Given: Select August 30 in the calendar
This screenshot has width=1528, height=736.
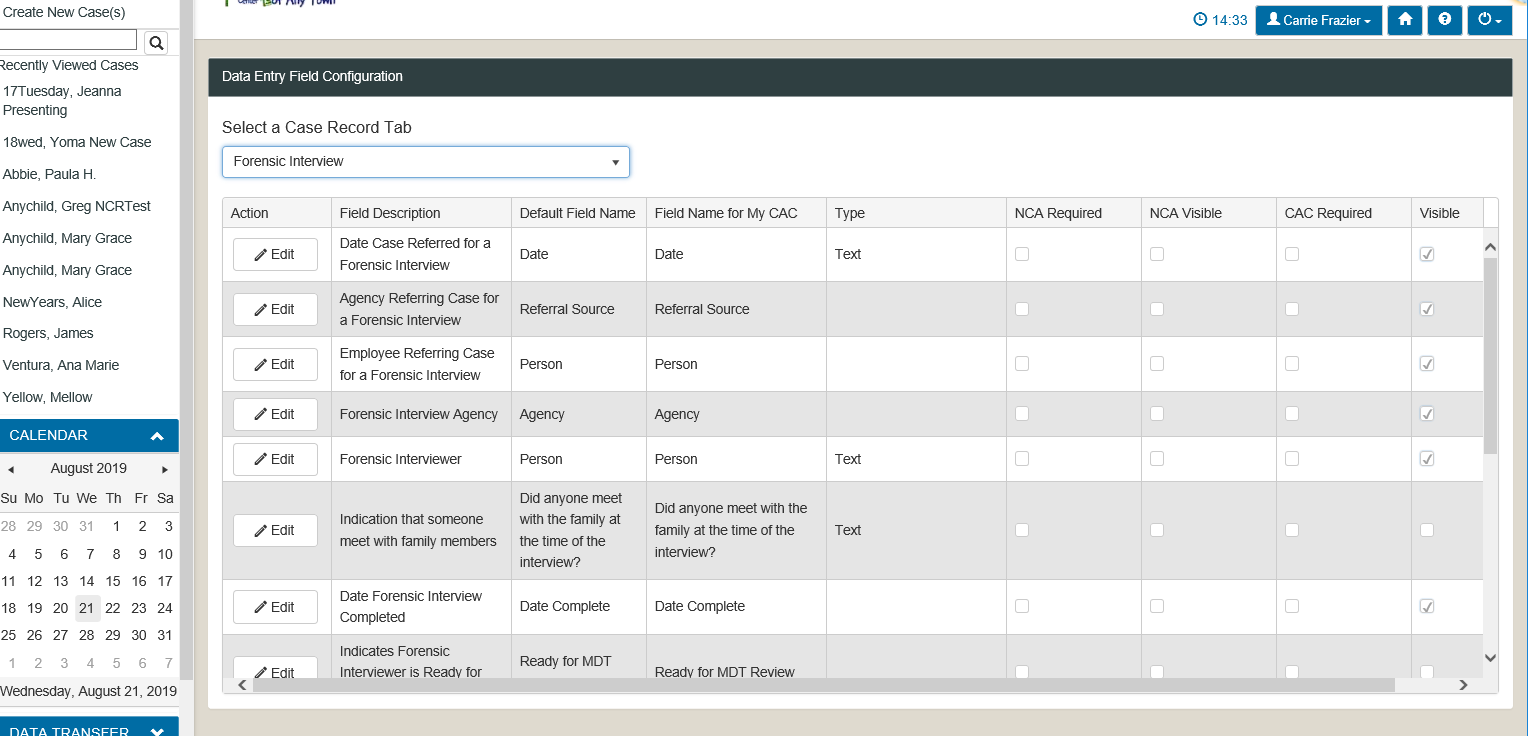Looking at the screenshot, I should coord(139,635).
